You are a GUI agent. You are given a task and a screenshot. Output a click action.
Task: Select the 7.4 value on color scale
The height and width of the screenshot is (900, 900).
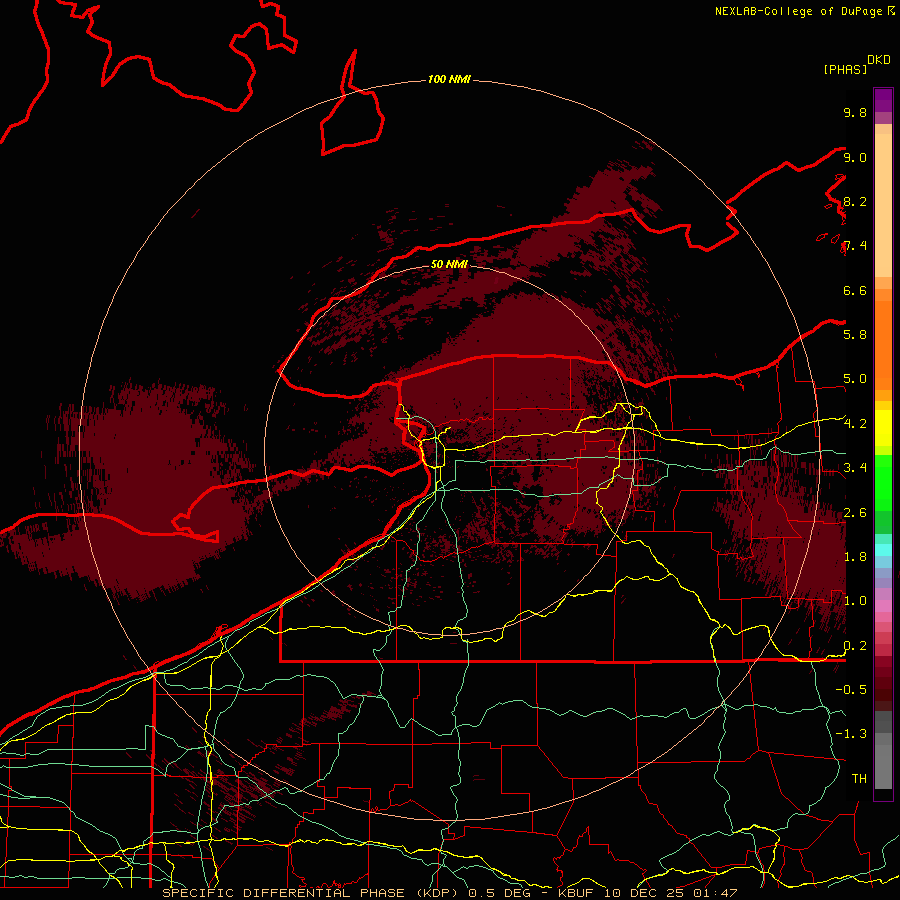855,246
